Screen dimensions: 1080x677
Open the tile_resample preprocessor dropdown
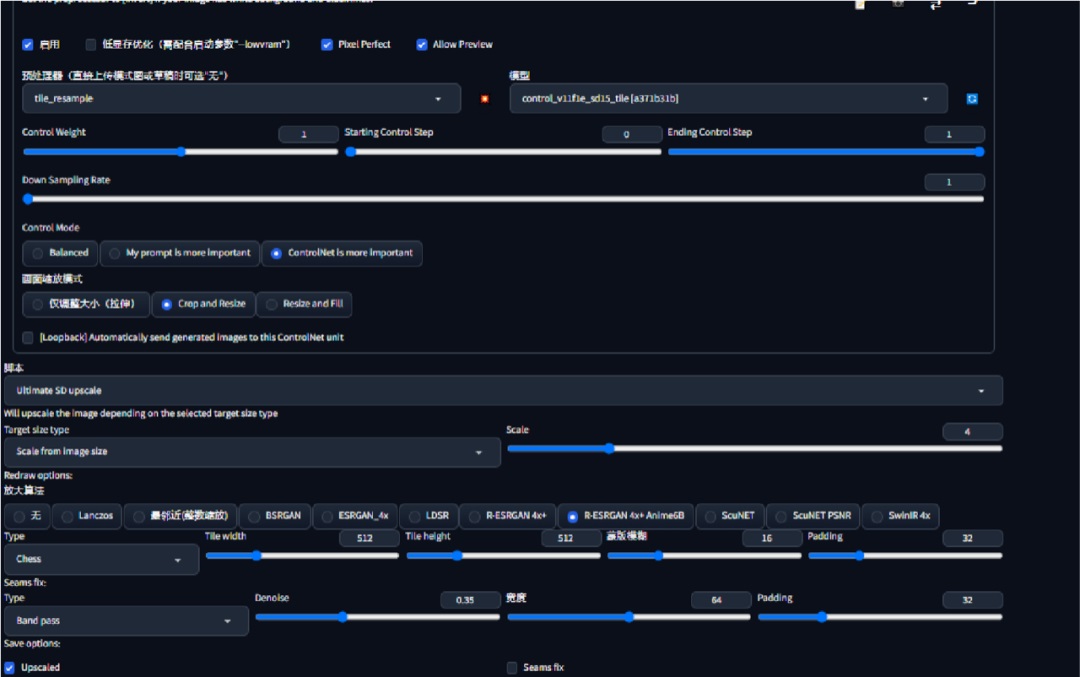241,98
